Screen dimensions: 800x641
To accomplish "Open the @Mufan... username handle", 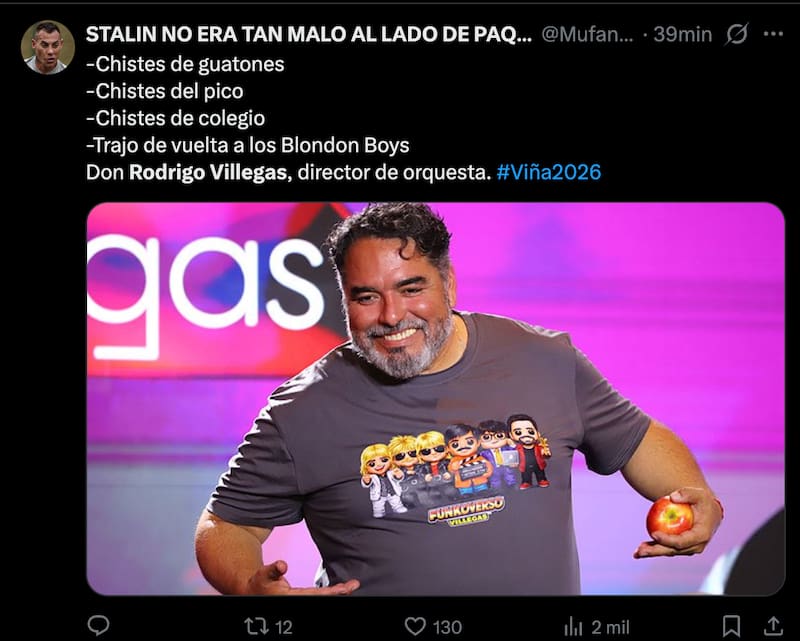I will click(587, 35).
